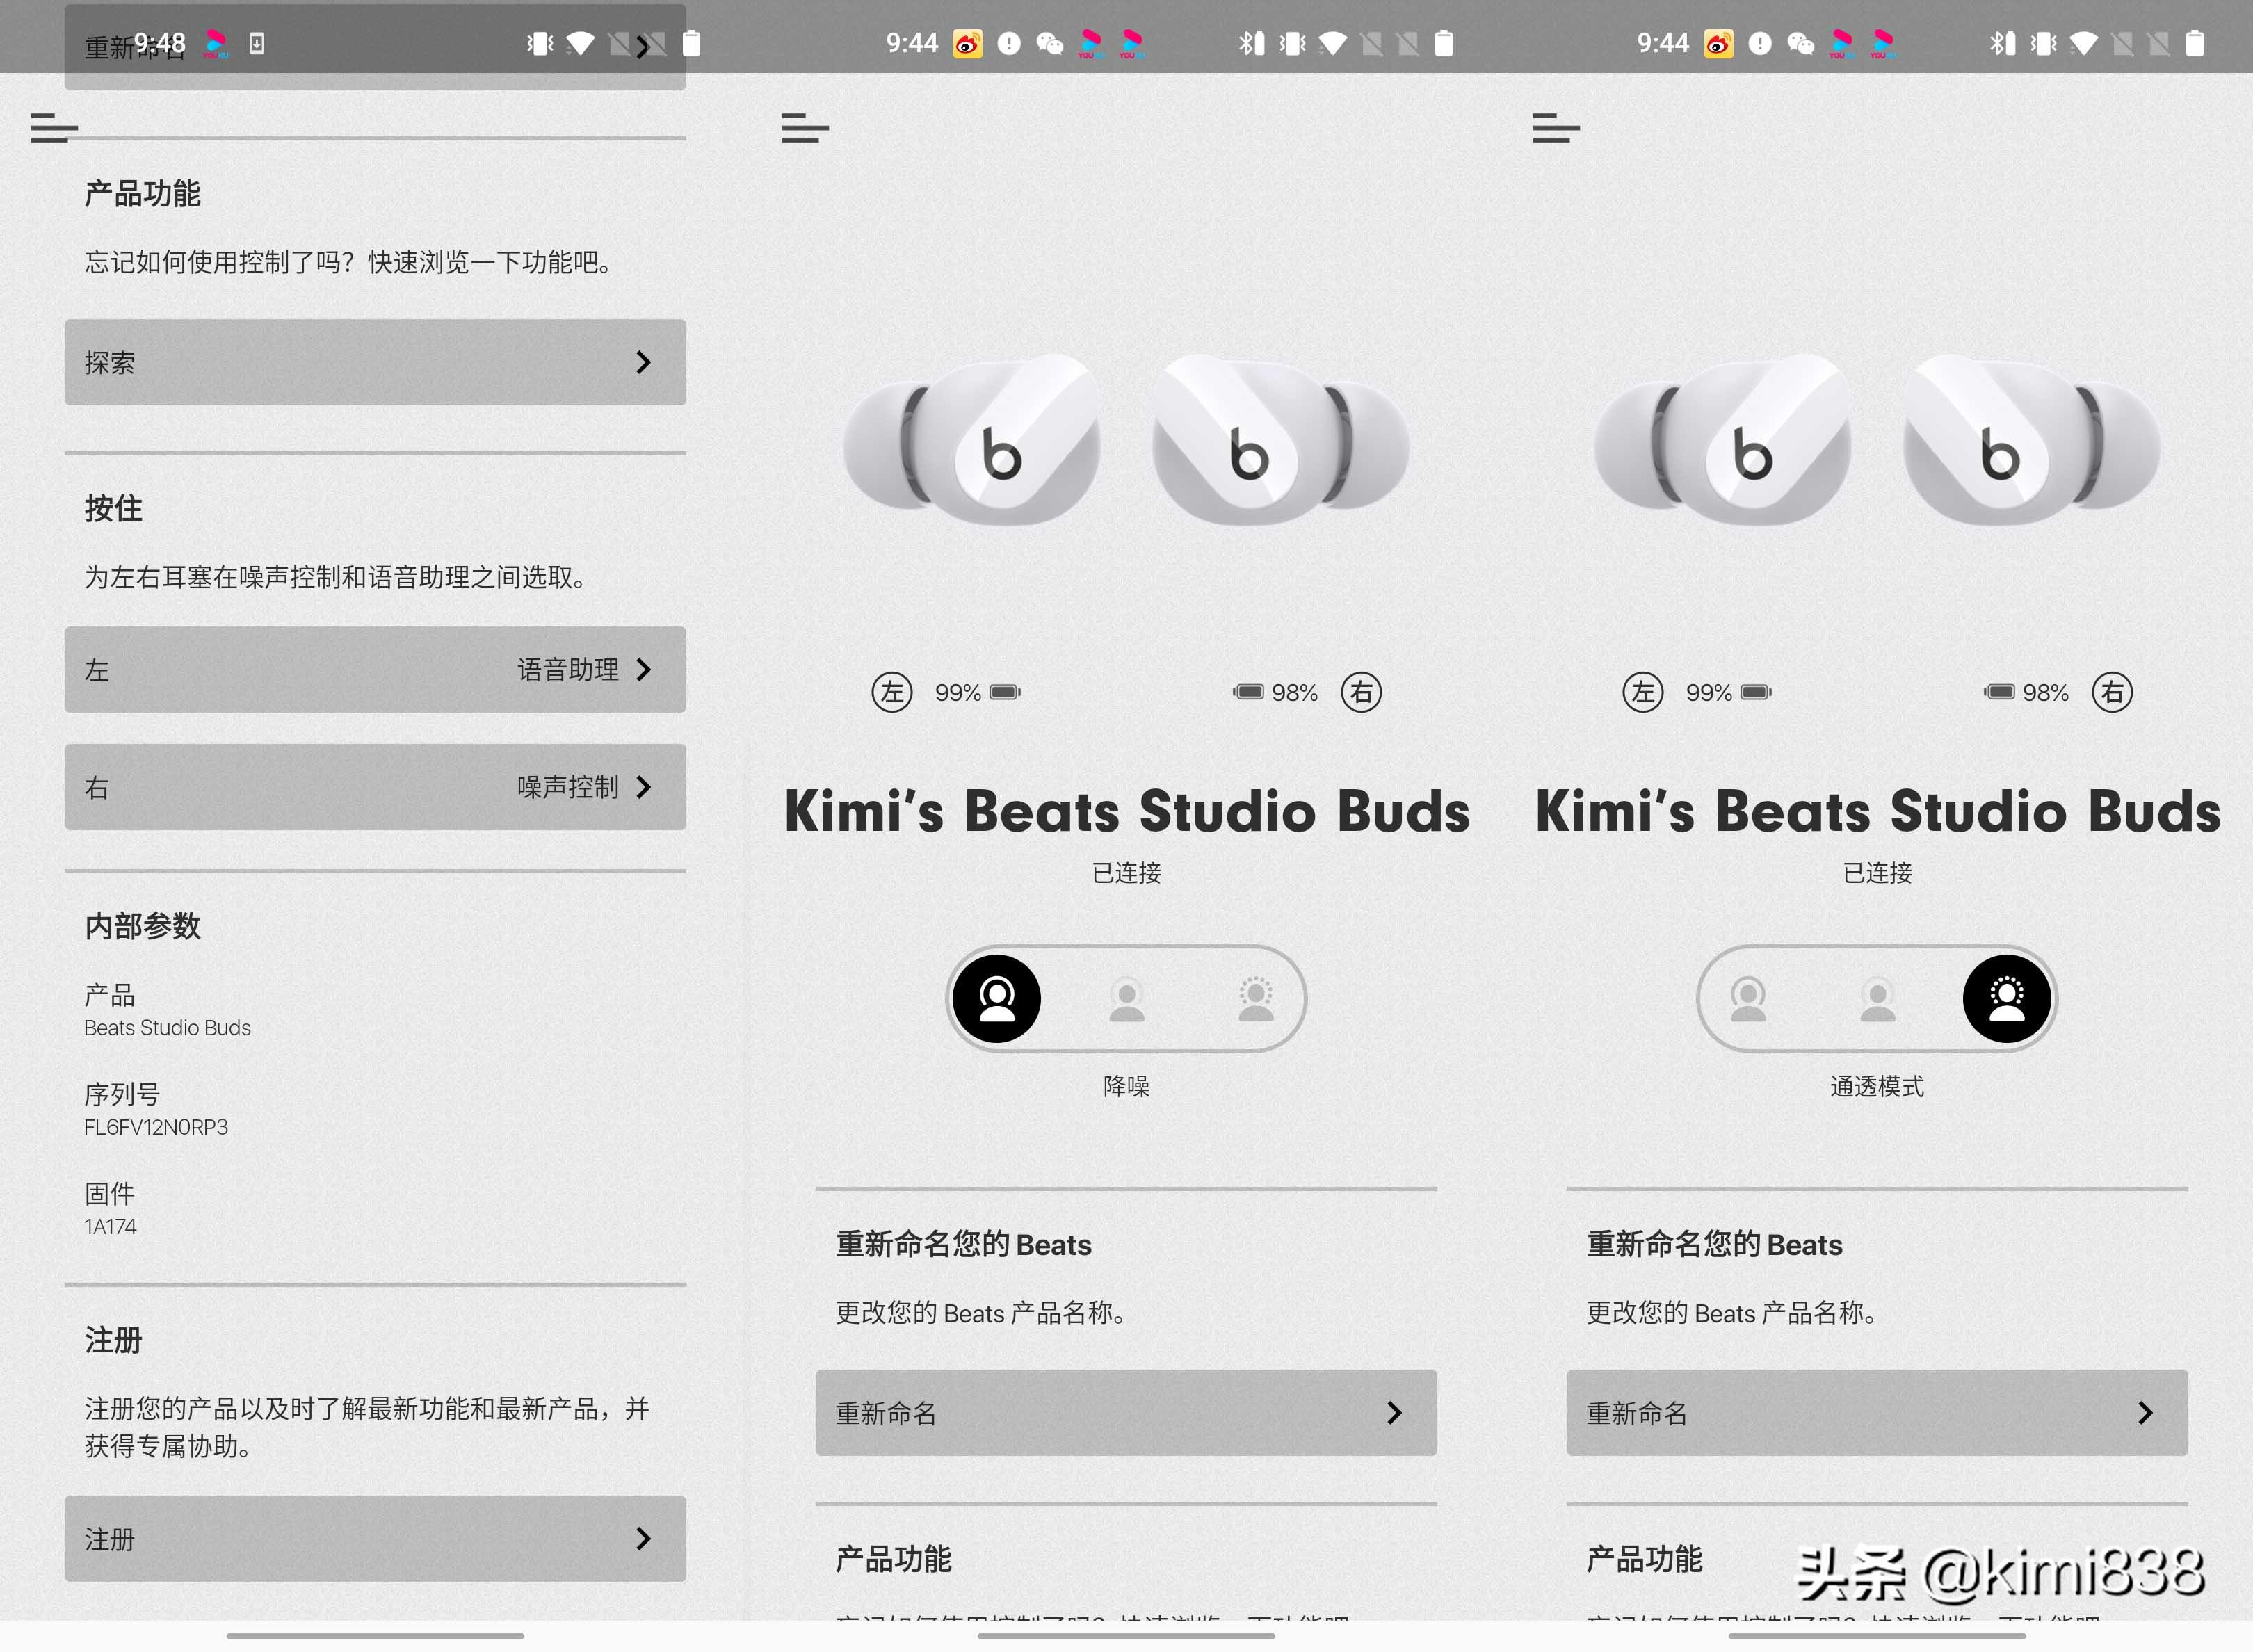Viewport: 2253px width, 1652px height.
Task: Tap active transparency mode in right screen
Action: [2007, 998]
